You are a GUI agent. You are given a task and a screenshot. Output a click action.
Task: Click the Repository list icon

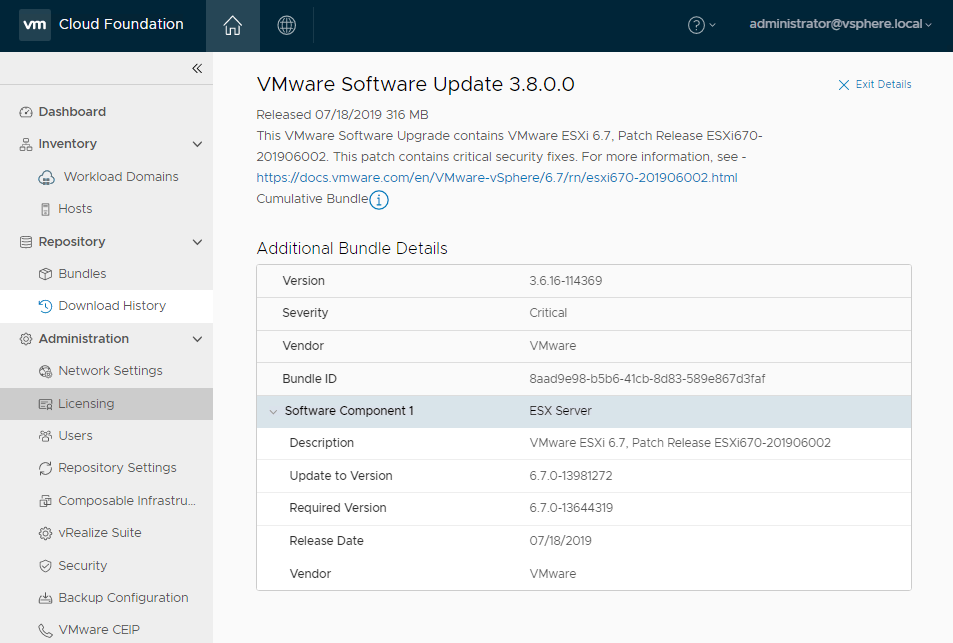(26, 242)
